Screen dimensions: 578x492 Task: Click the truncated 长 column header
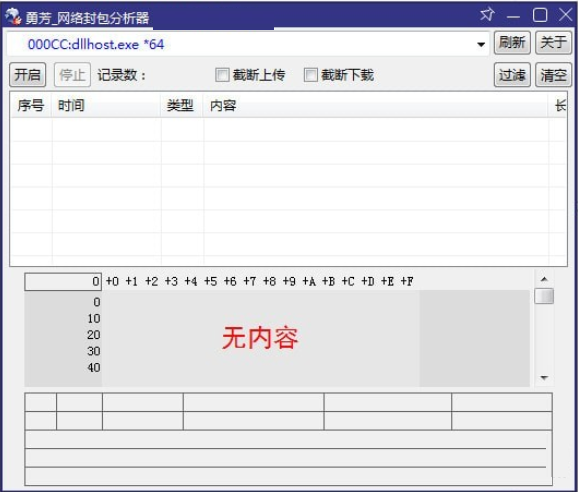[x=558, y=105]
